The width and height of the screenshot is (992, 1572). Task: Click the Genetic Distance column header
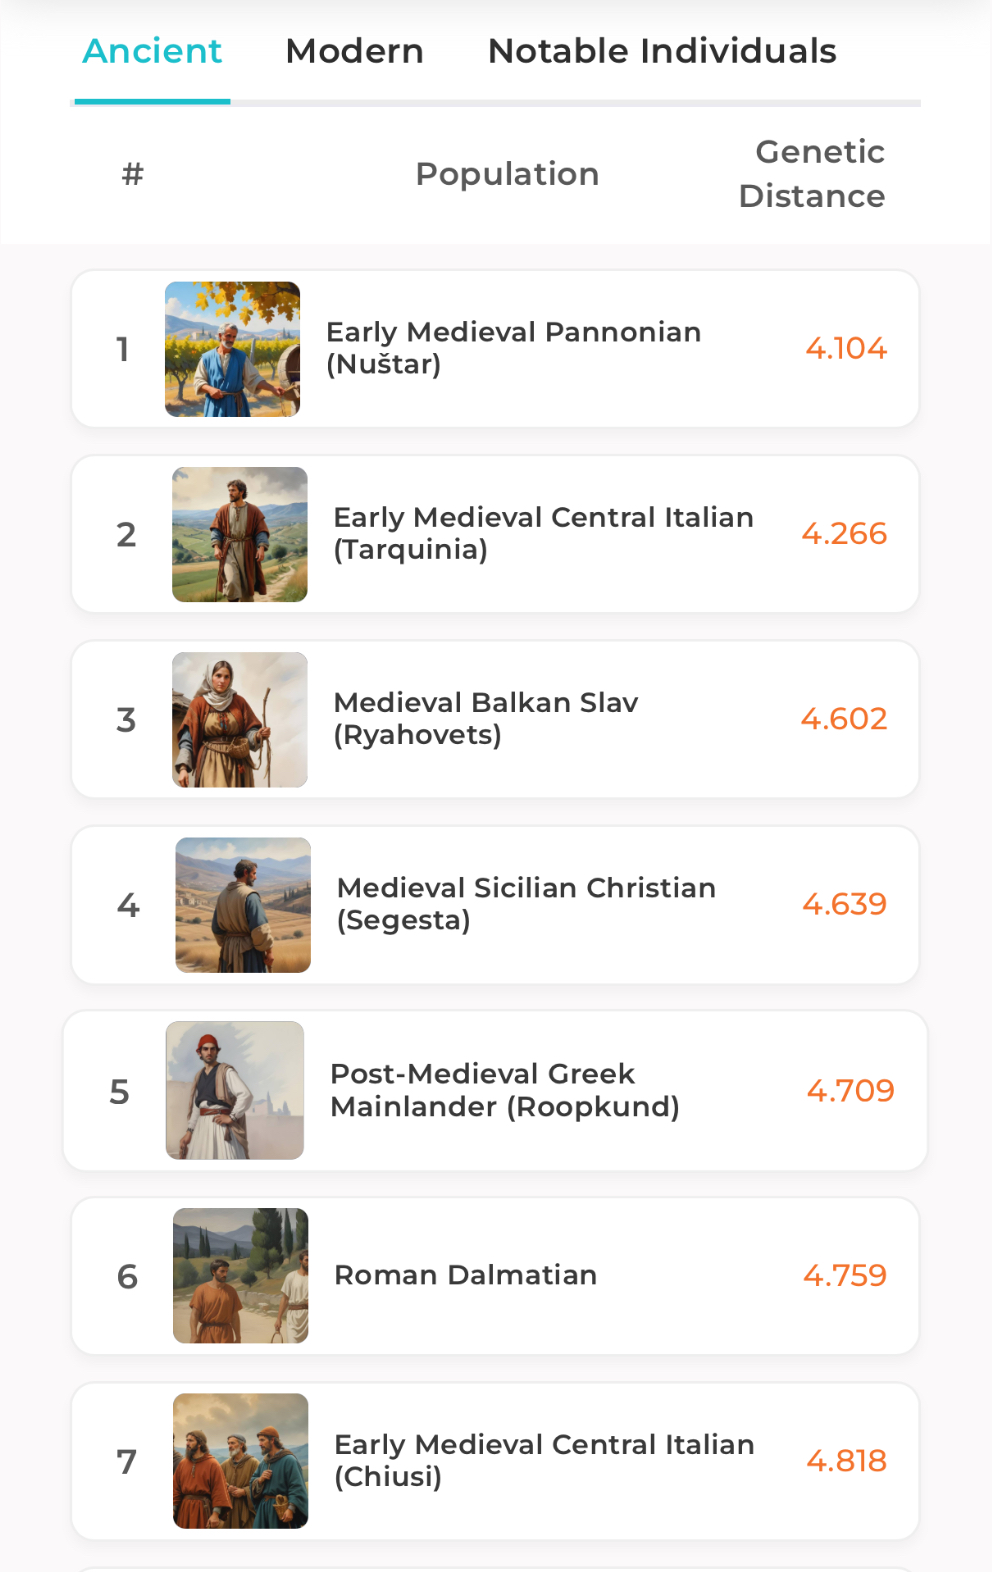pos(811,174)
